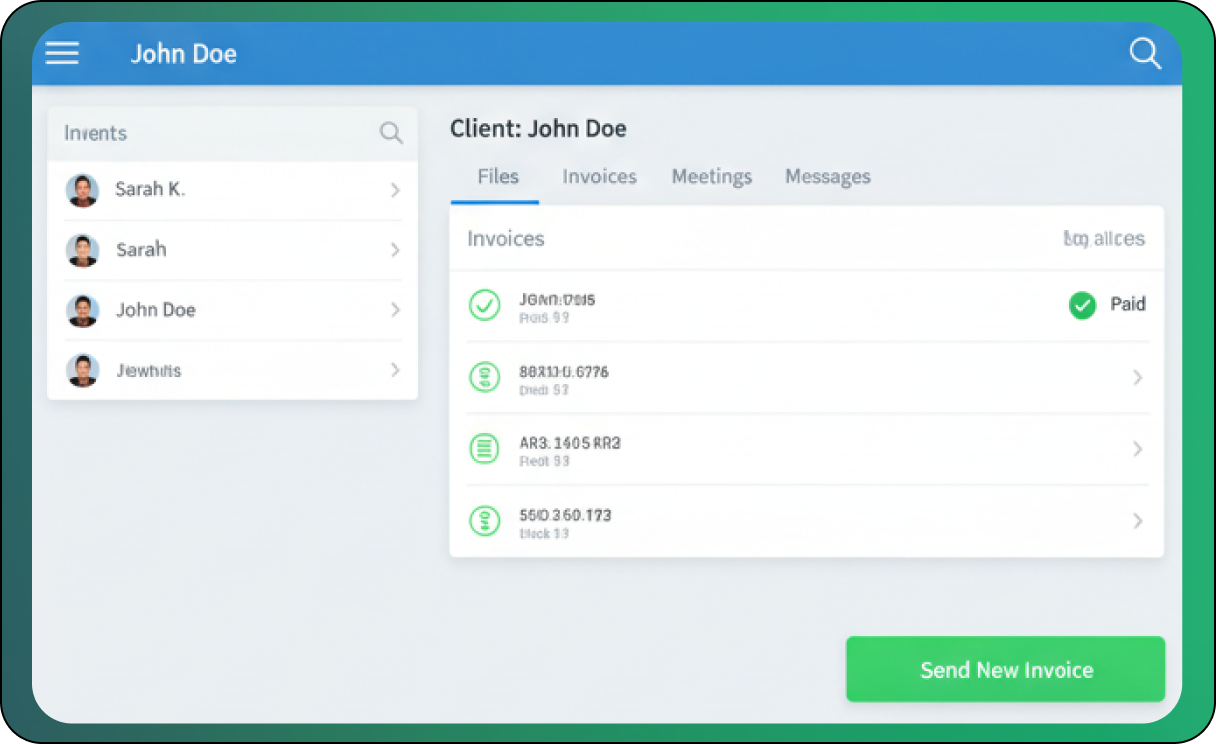This screenshot has height=744, width=1216.
Task: Click Sarah K.'s avatar picture
Action: [82, 190]
